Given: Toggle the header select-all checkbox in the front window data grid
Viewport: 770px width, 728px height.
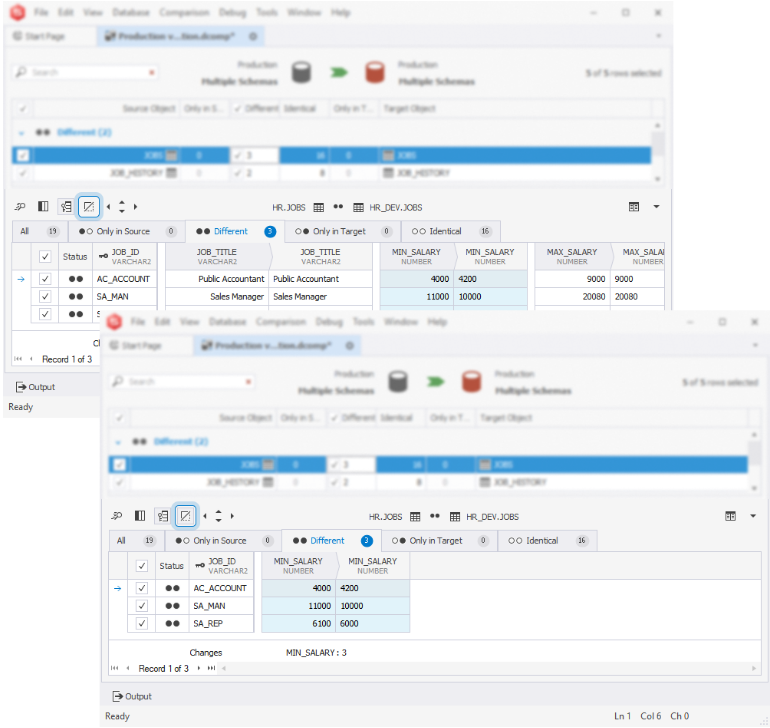Looking at the screenshot, I should (x=142, y=566).
